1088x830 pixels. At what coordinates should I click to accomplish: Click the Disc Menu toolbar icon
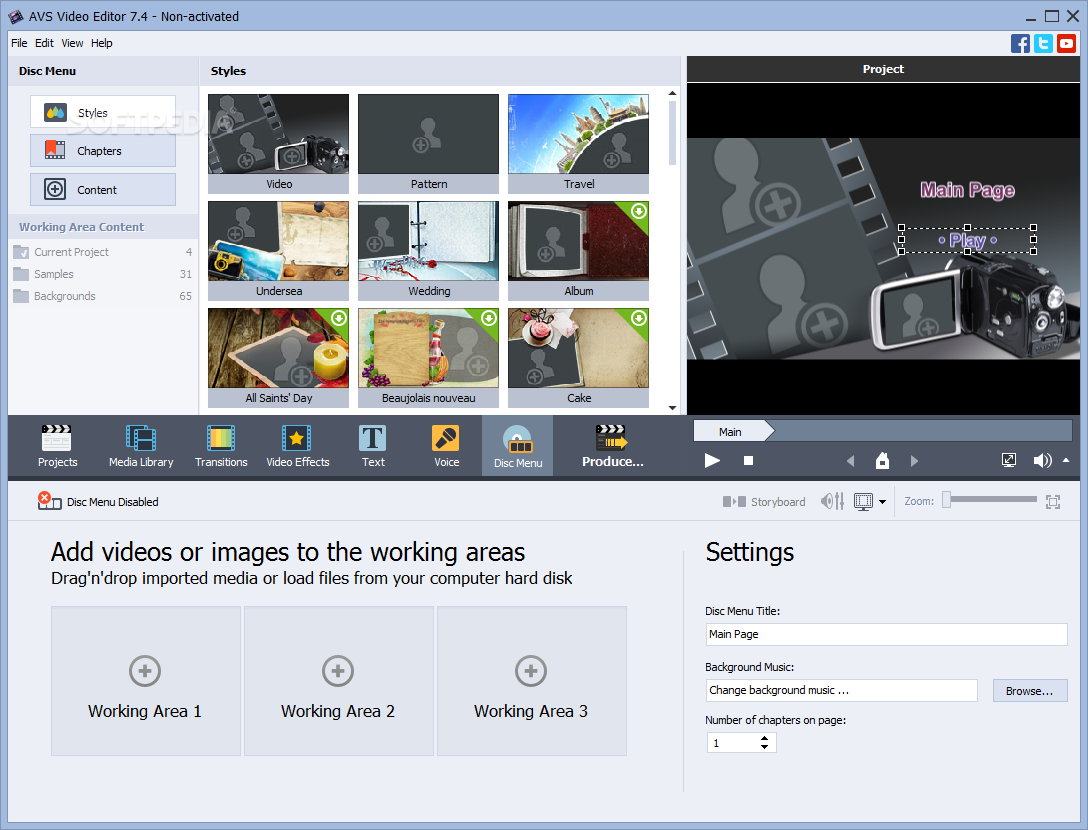tap(518, 446)
